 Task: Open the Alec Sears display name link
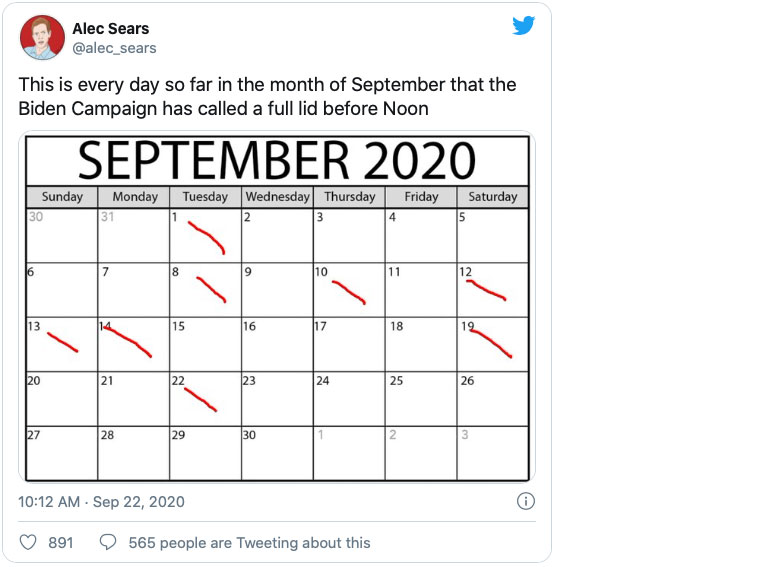[110, 28]
